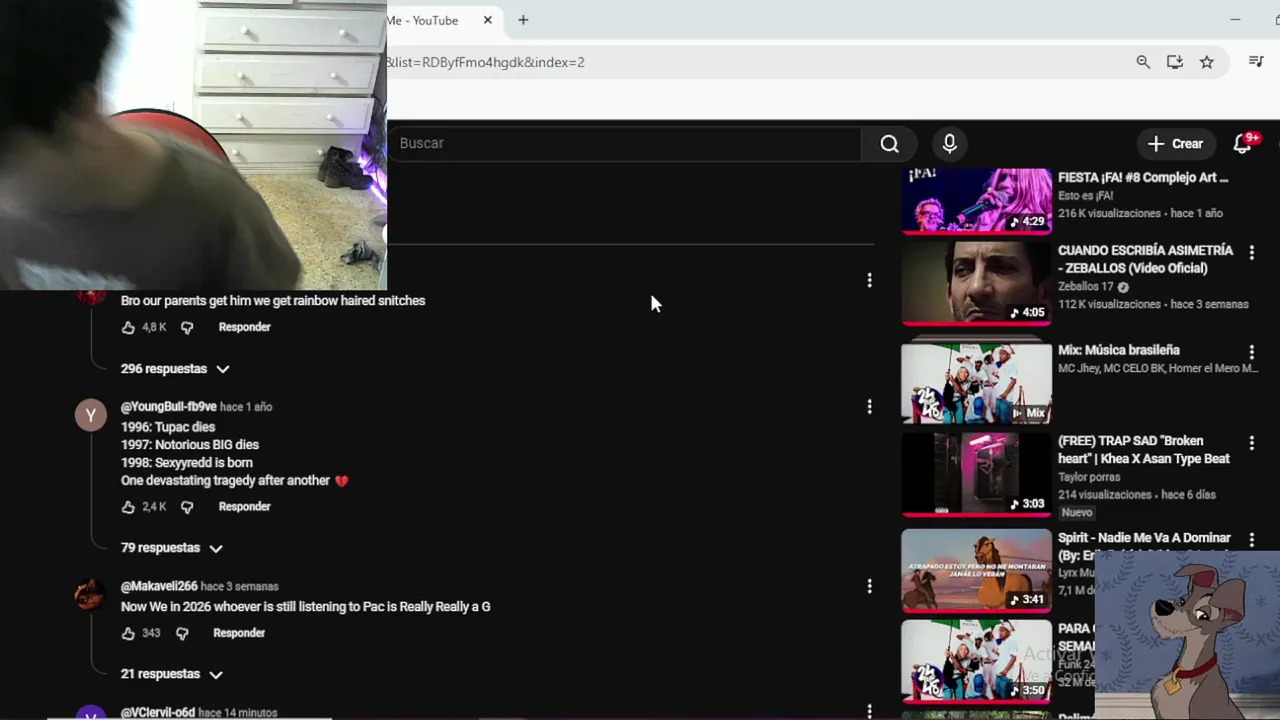This screenshot has height=720, width=1280.
Task: Dislike the @YoungBull-fb9ve comment
Action: point(187,507)
